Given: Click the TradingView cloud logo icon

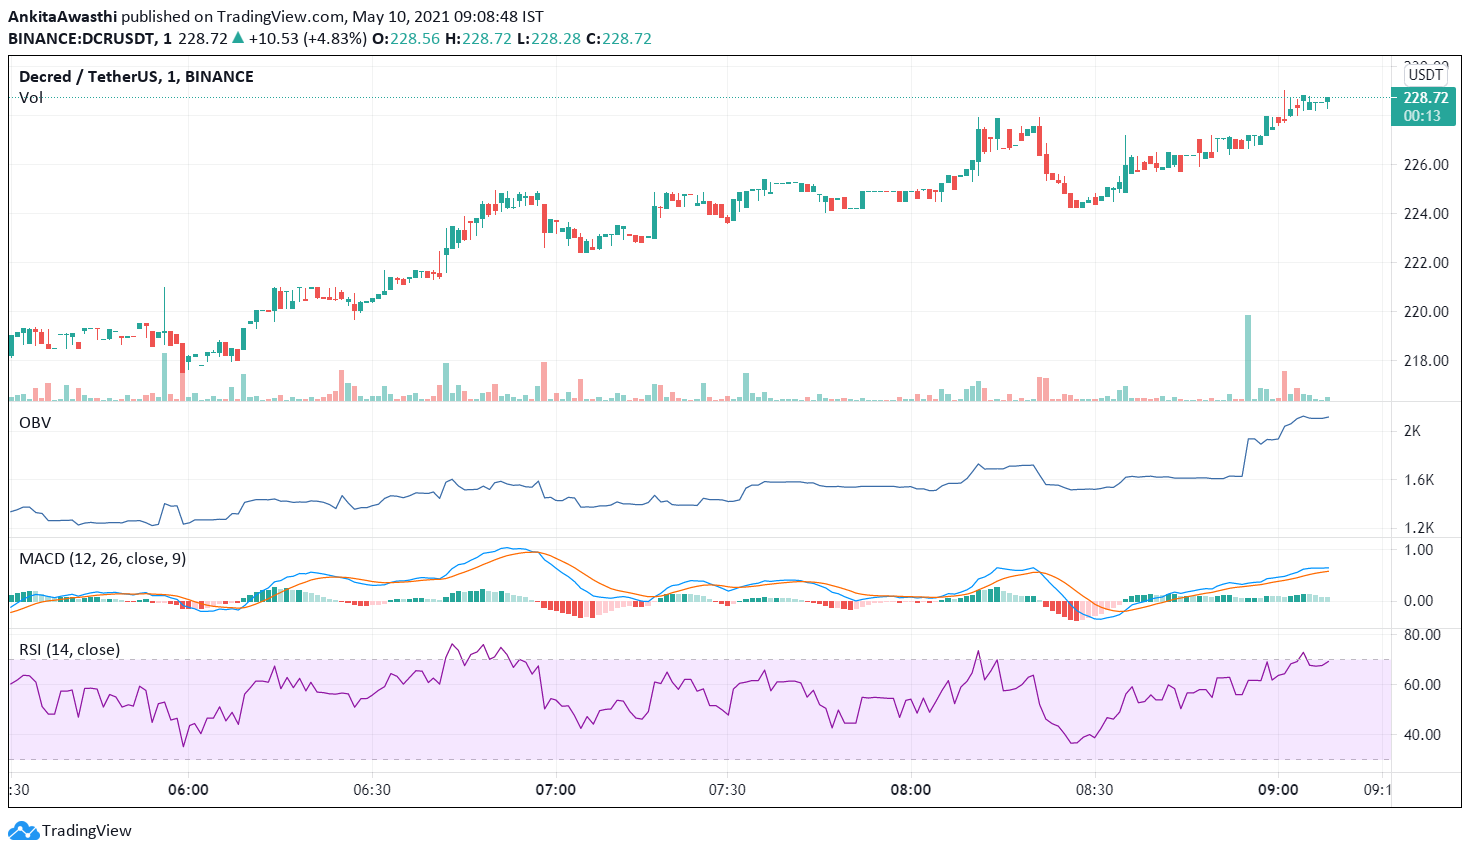Looking at the screenshot, I should click(x=23, y=830).
